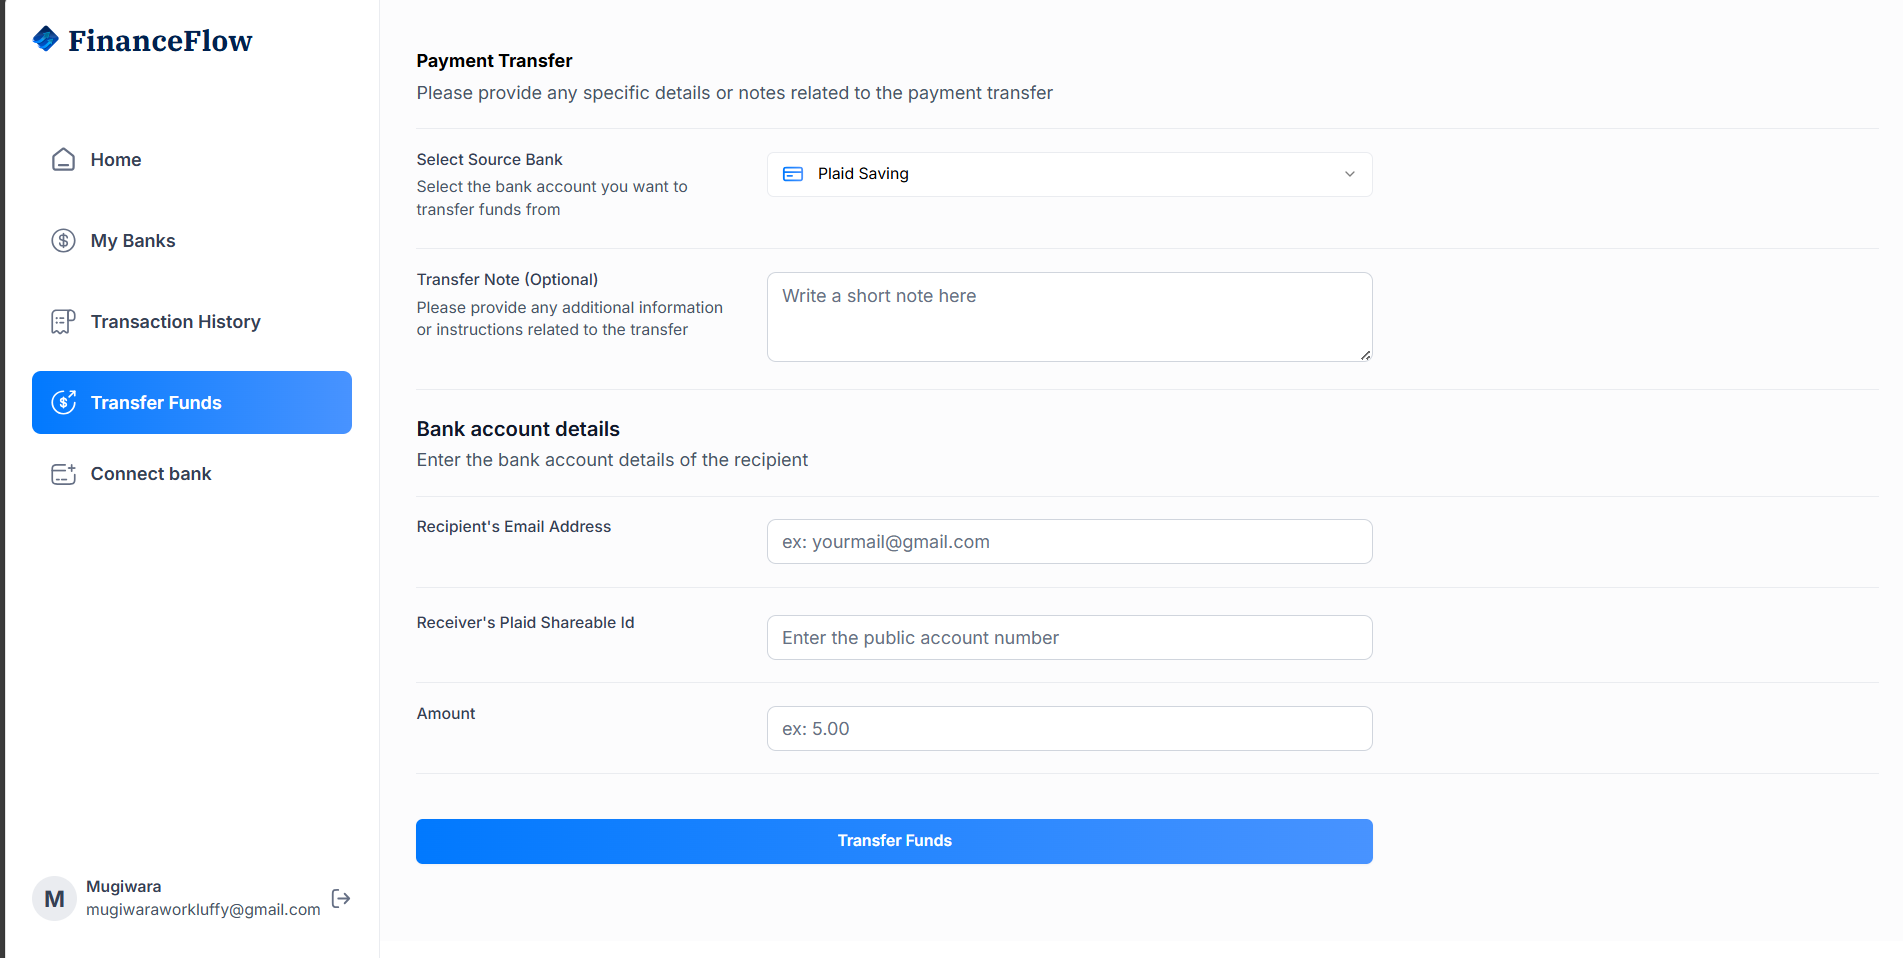Click the FinanceFlow diamond logo icon
This screenshot has width=1903, height=958.
click(x=46, y=39)
